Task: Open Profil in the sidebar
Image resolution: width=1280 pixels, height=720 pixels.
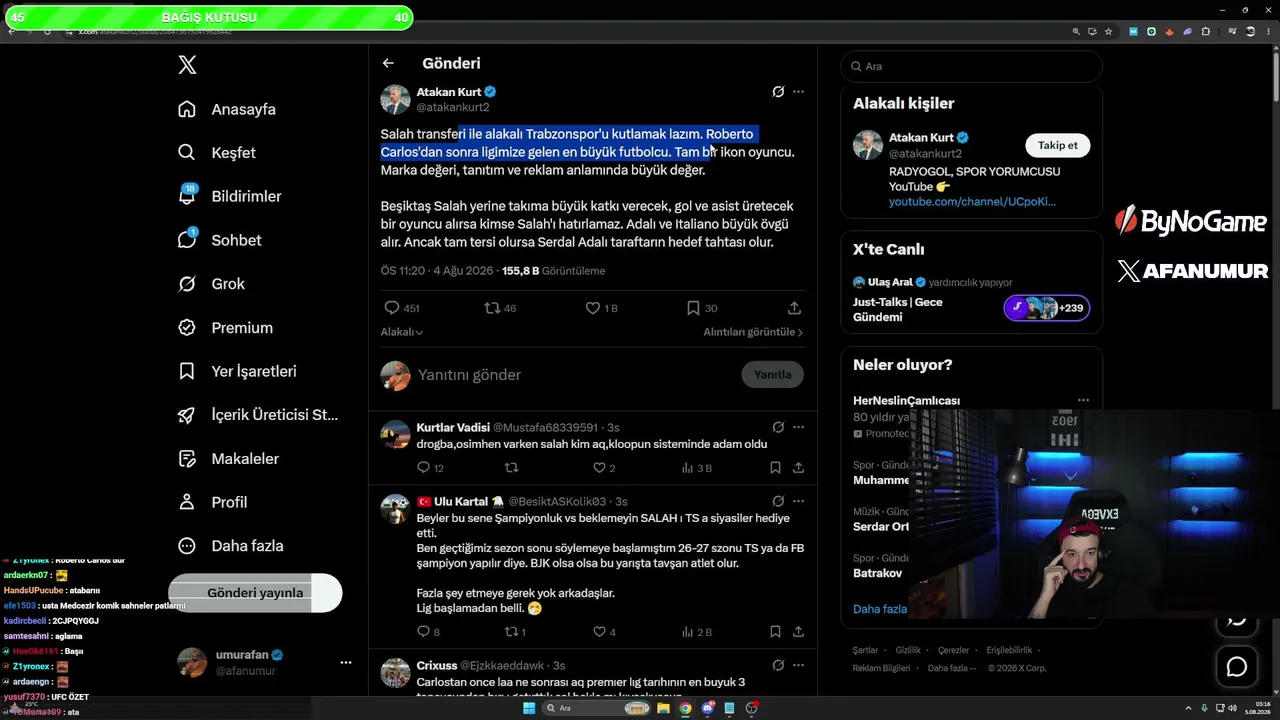Action: 212,502
